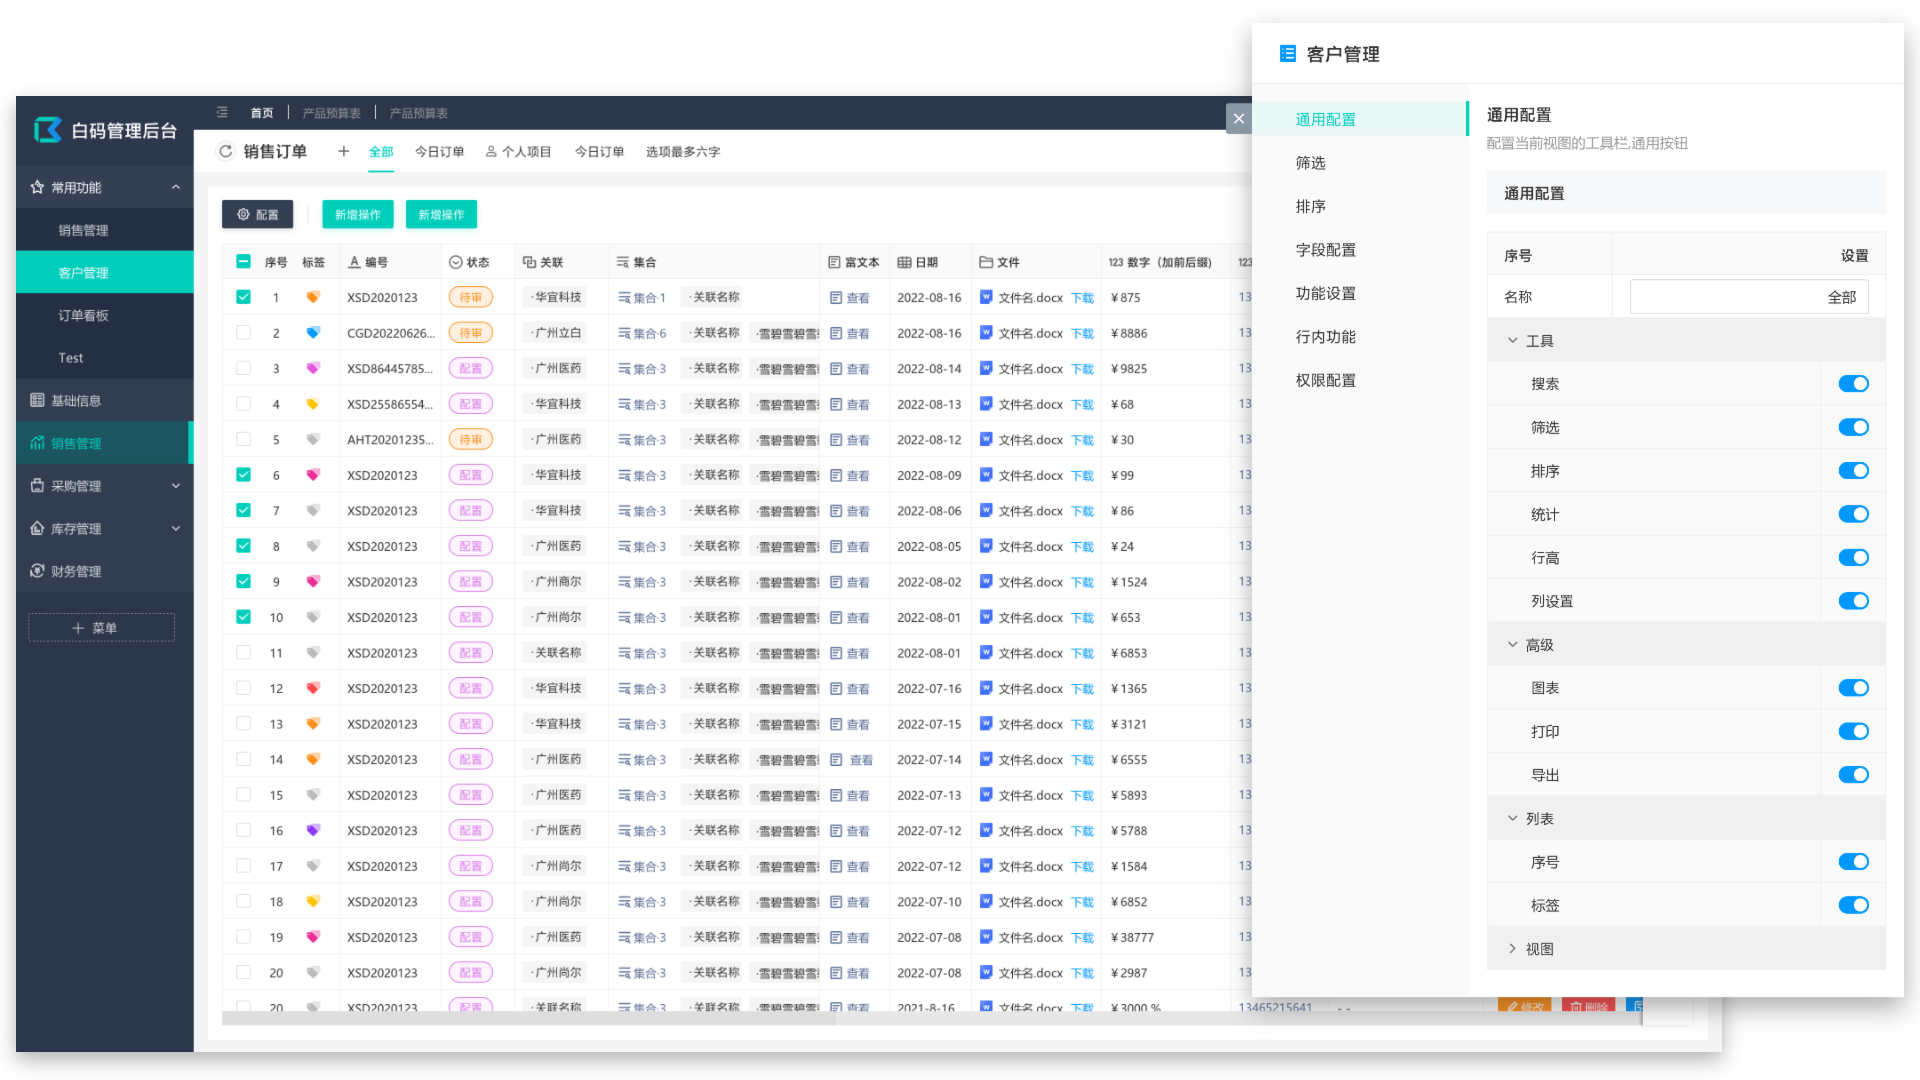The image size is (1920, 1080).
Task: Click the 关联 column header icon
Action: 529,262
